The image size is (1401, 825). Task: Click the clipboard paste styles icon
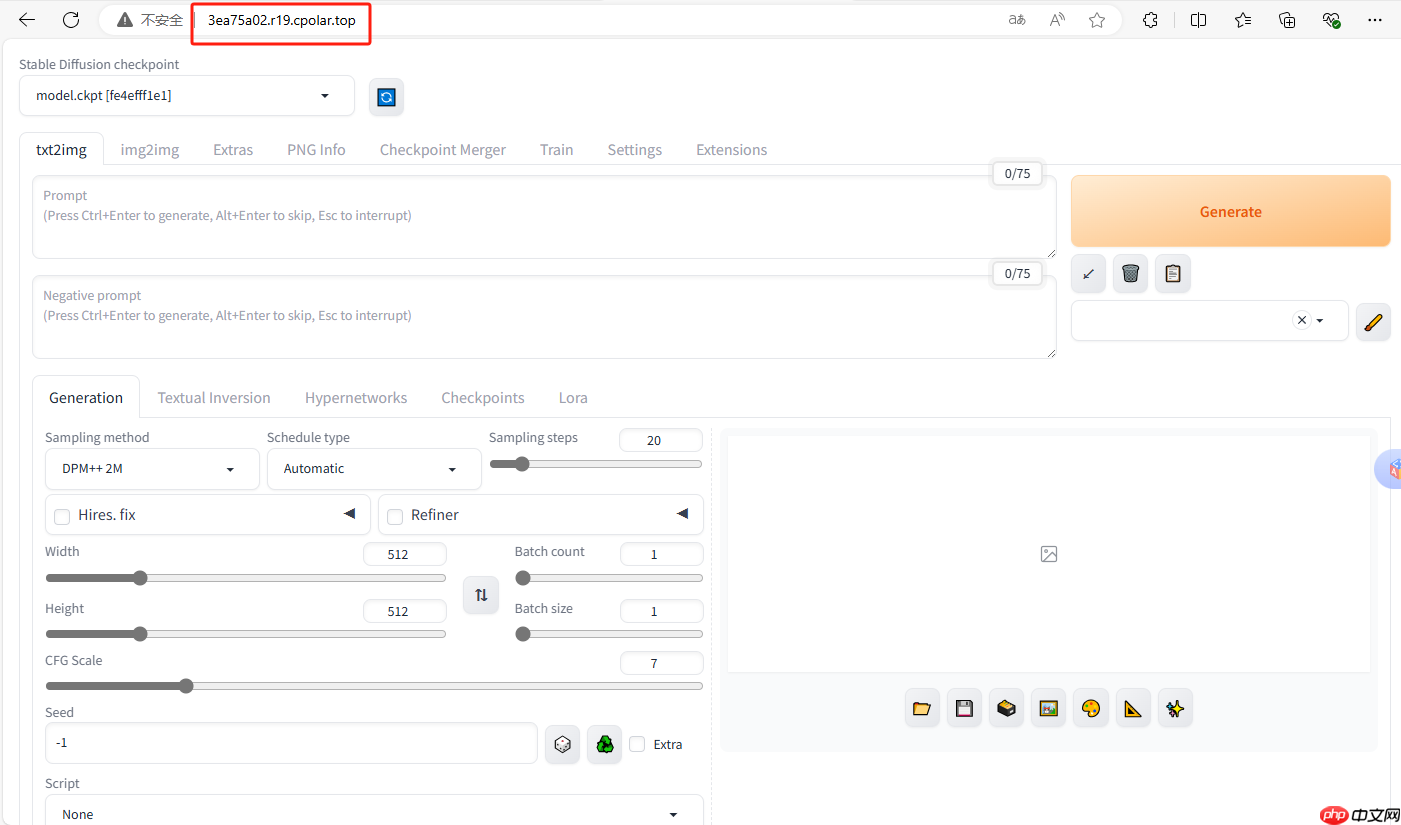(1173, 273)
